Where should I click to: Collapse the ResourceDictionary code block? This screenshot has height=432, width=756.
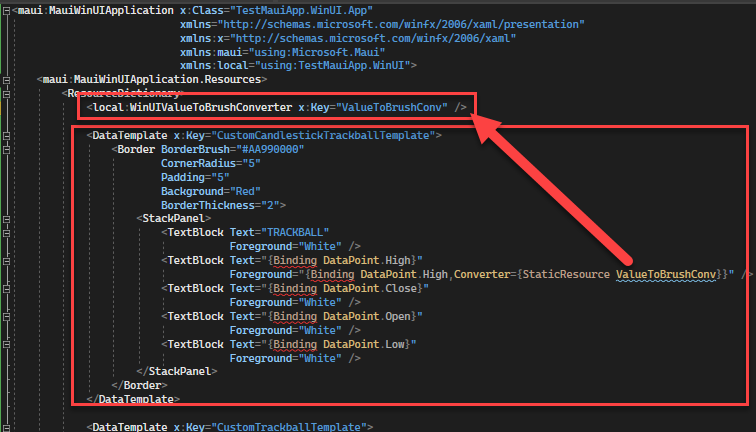[8, 92]
